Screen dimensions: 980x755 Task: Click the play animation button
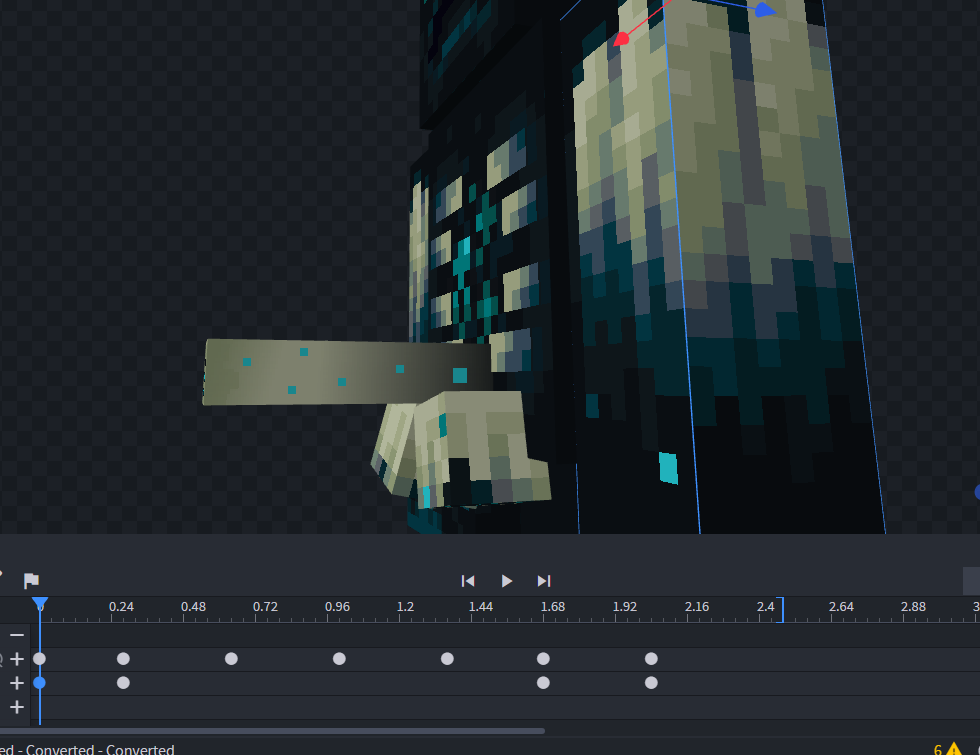[506, 581]
